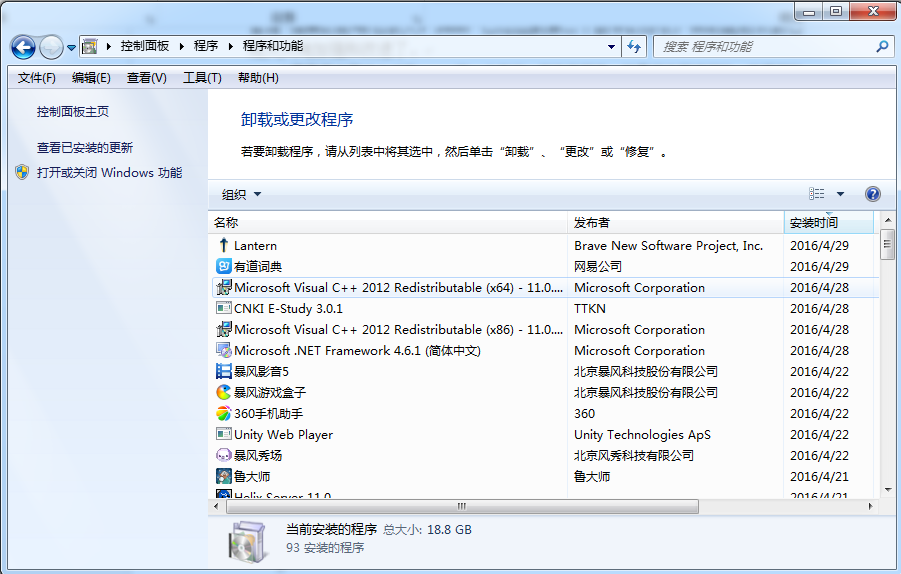Click the 有道词典 program icon
The height and width of the screenshot is (574, 901).
(x=224, y=266)
